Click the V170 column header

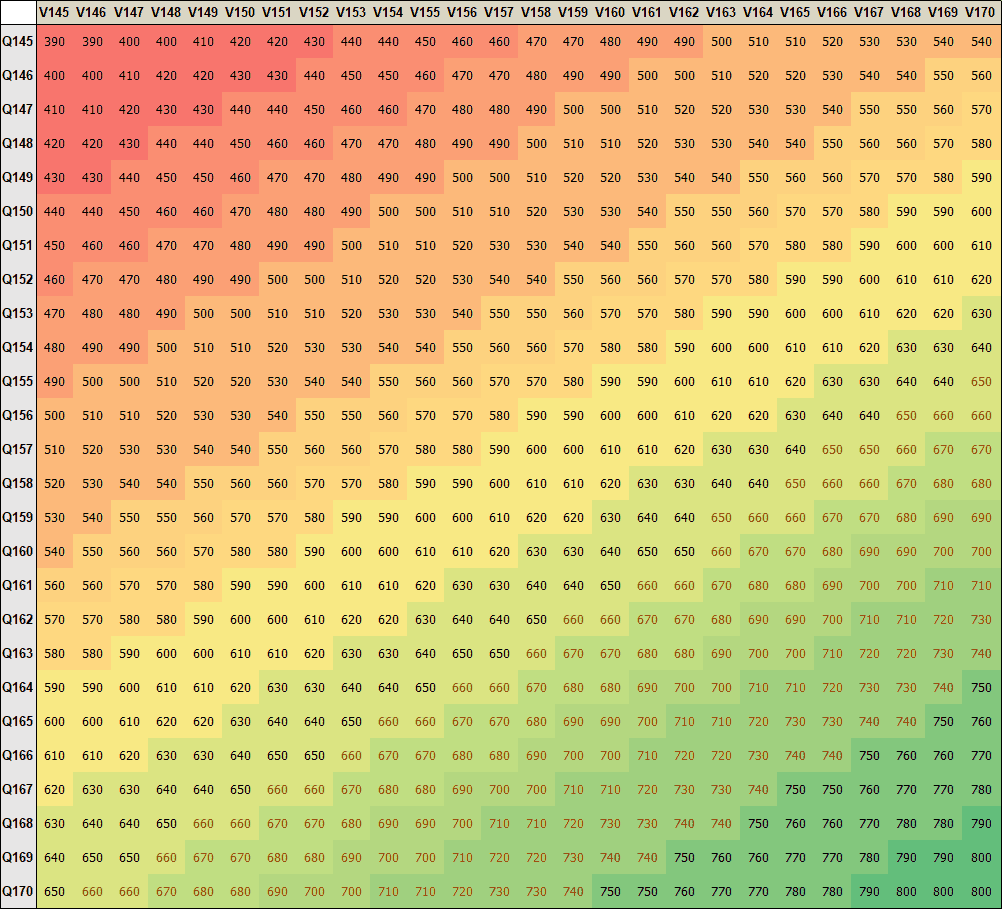(x=980, y=12)
